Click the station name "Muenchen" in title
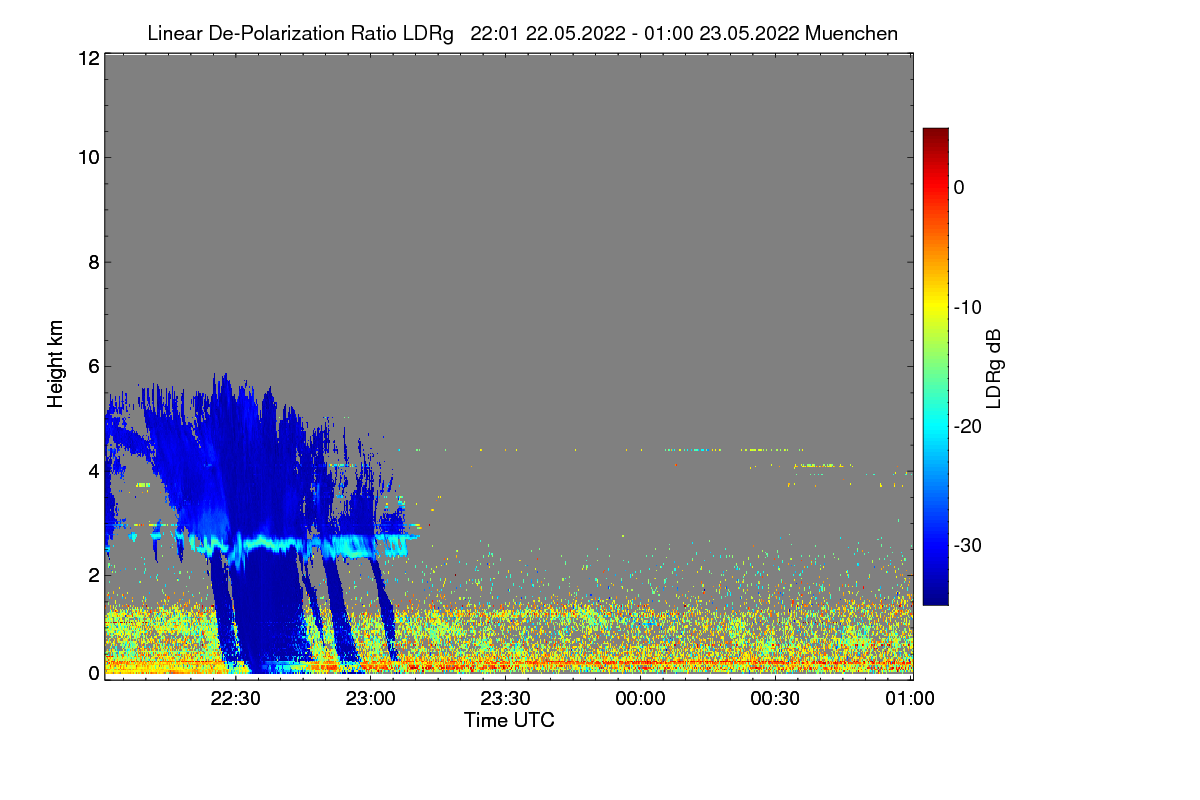The image size is (1200, 800). (851, 33)
